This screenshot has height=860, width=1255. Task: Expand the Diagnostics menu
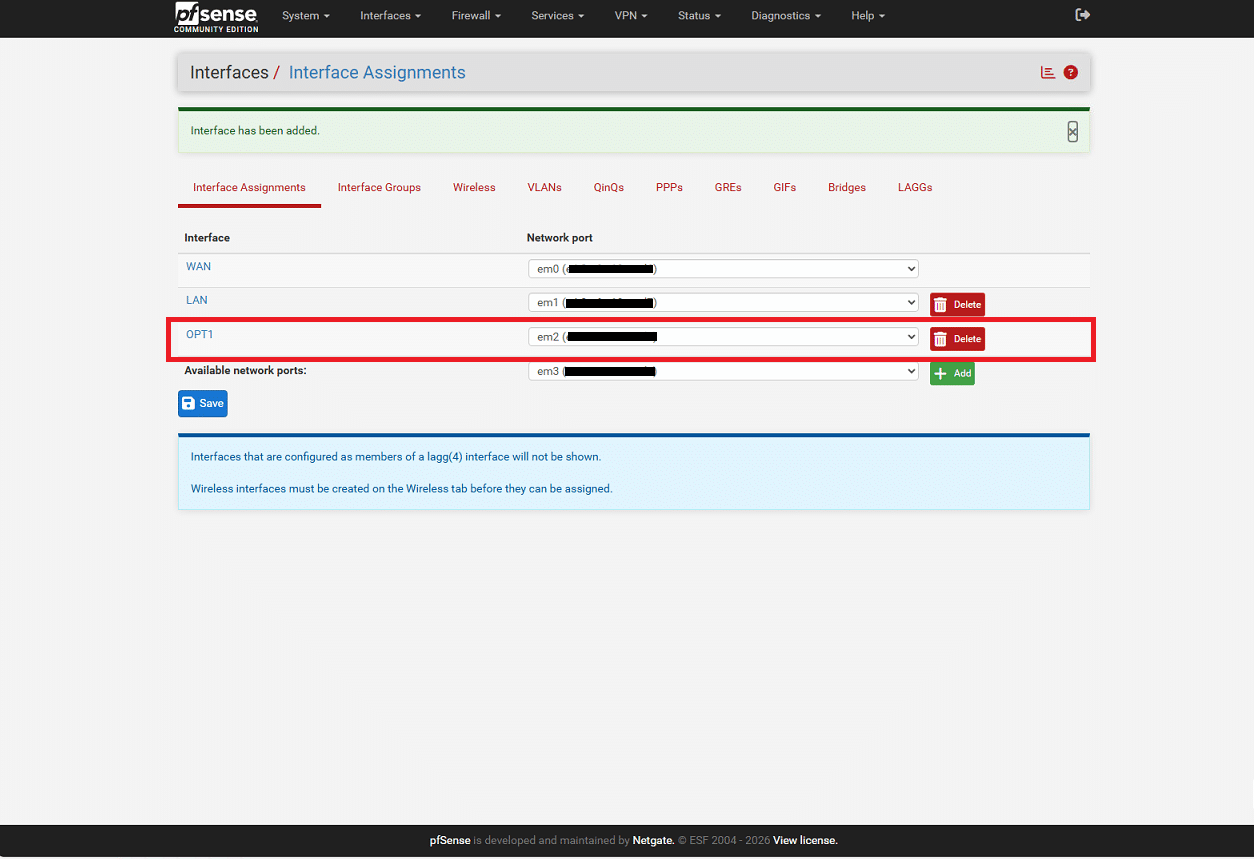click(786, 16)
